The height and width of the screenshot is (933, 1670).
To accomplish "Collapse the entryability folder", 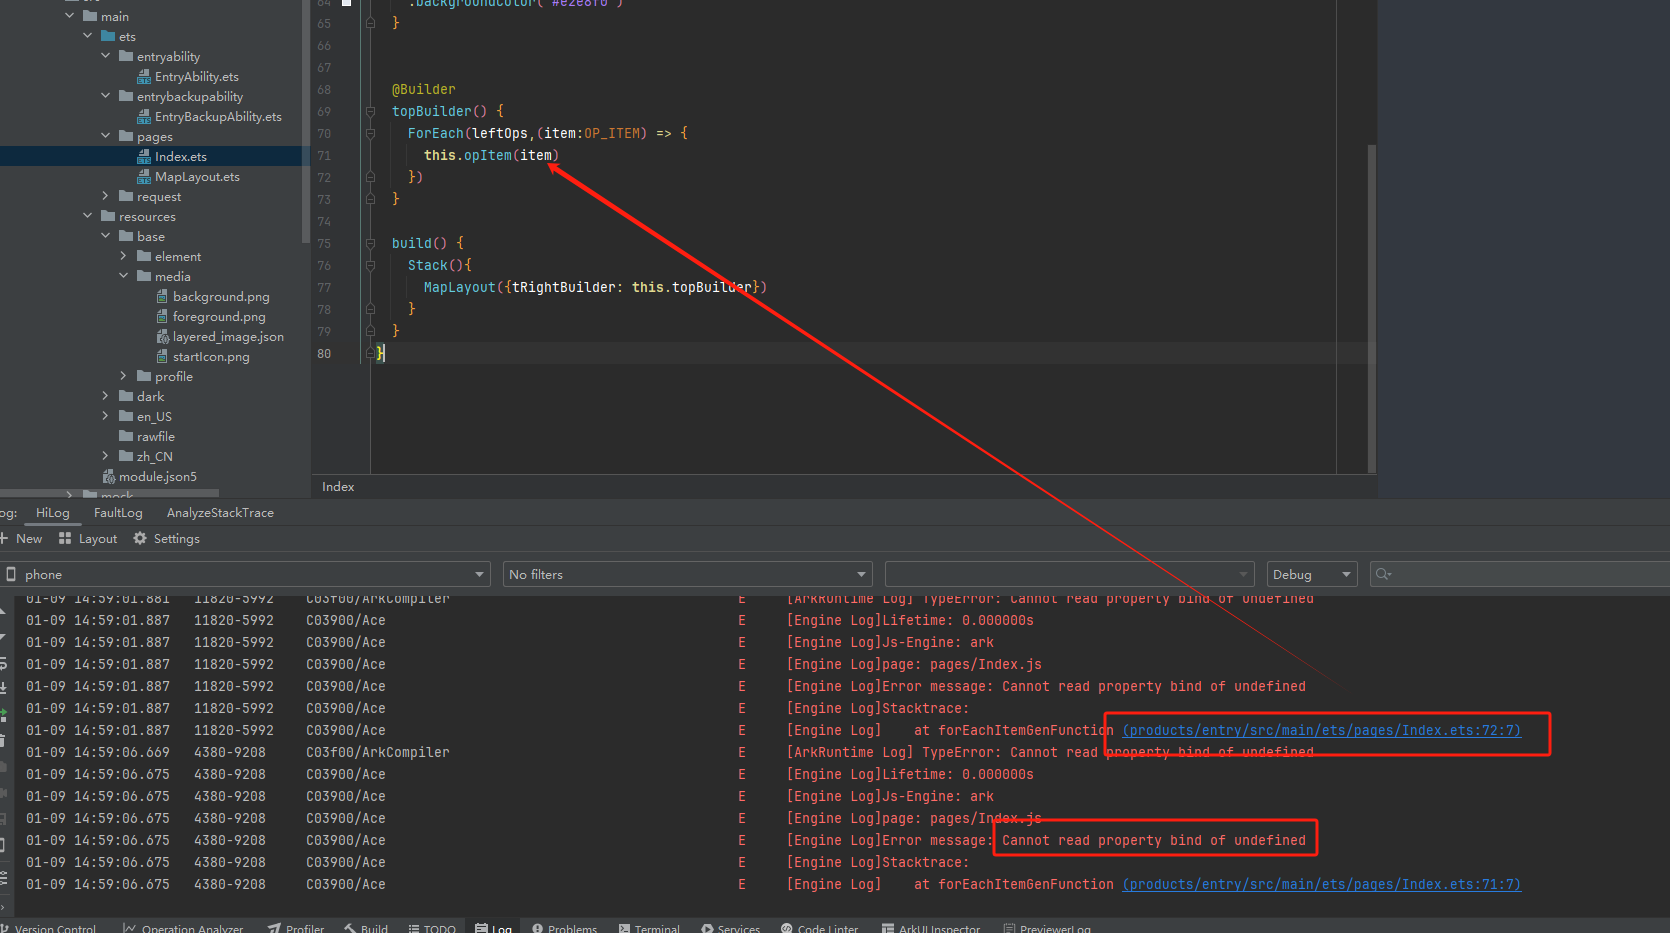I will [x=105, y=56].
